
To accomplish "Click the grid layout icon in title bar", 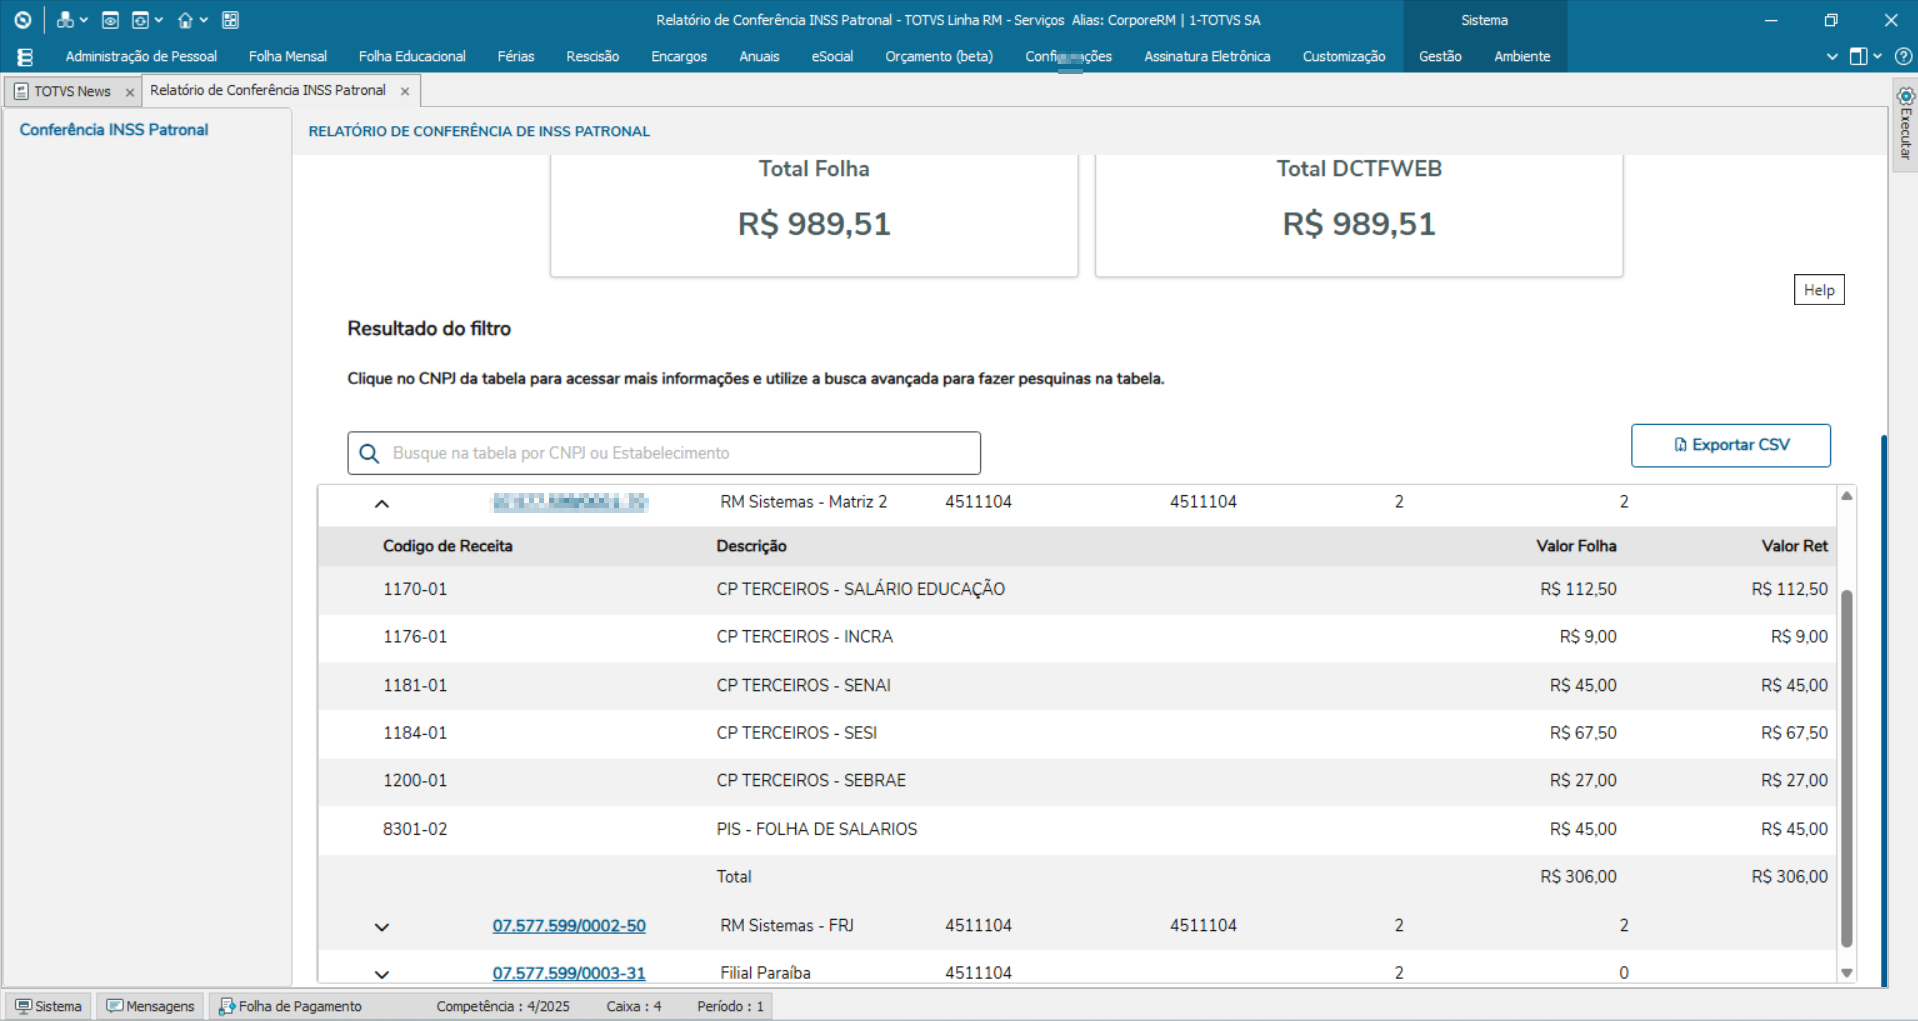I will coord(230,20).
